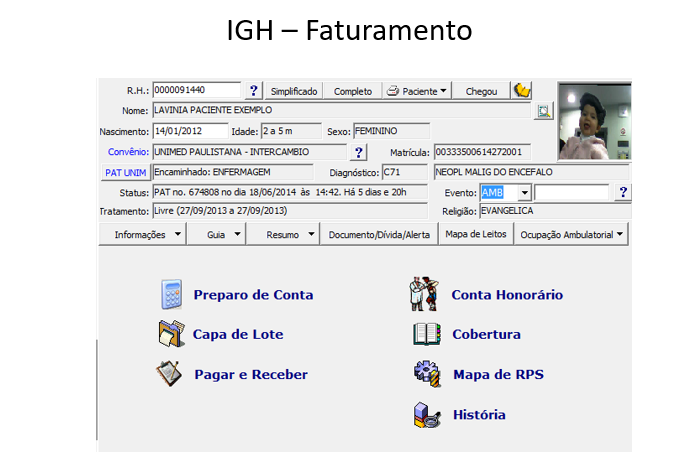The height and width of the screenshot is (466, 694).
Task: Open the Preparo de Conta calculator icon
Action: coord(172,294)
